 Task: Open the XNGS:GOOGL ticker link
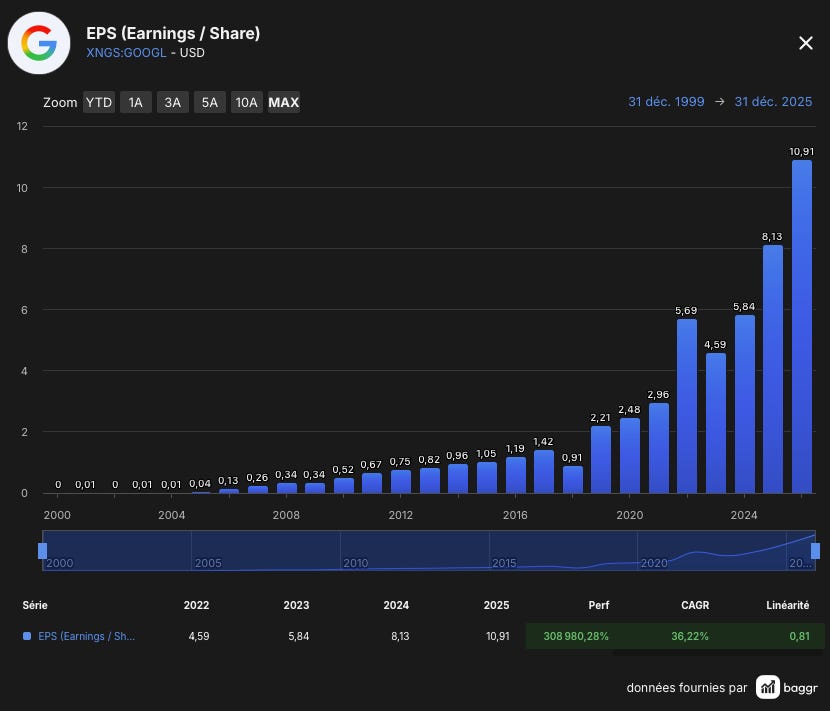point(126,53)
